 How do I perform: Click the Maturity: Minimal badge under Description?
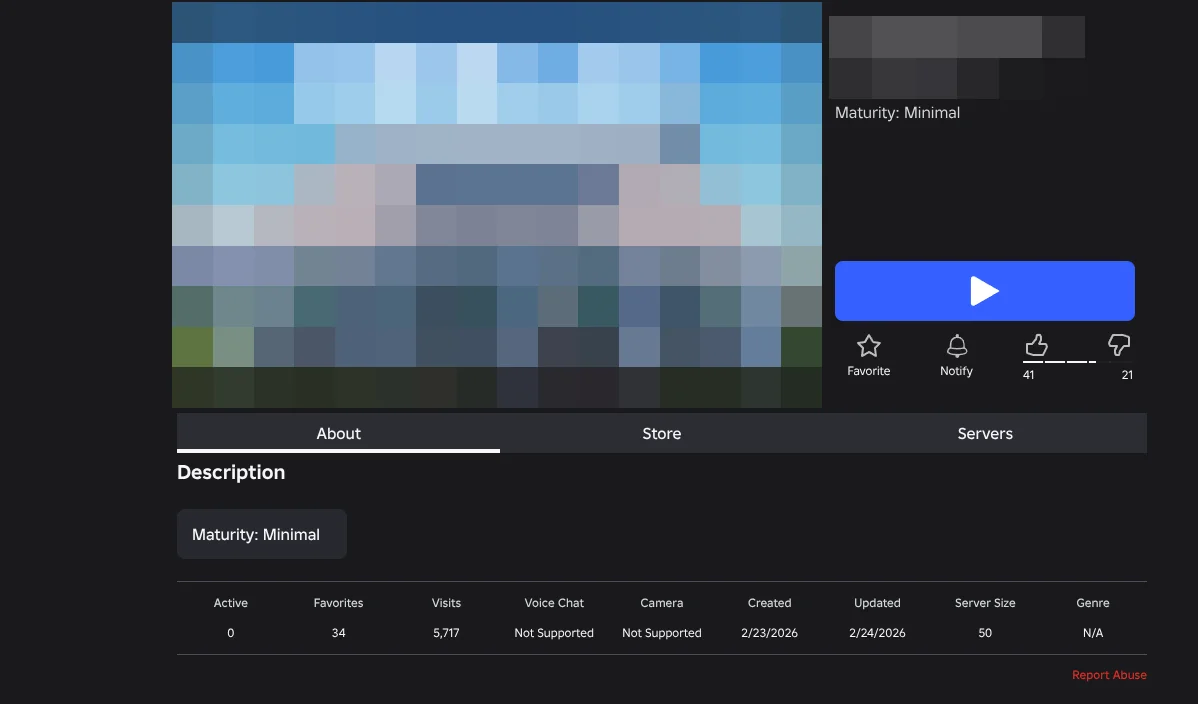(x=261, y=533)
